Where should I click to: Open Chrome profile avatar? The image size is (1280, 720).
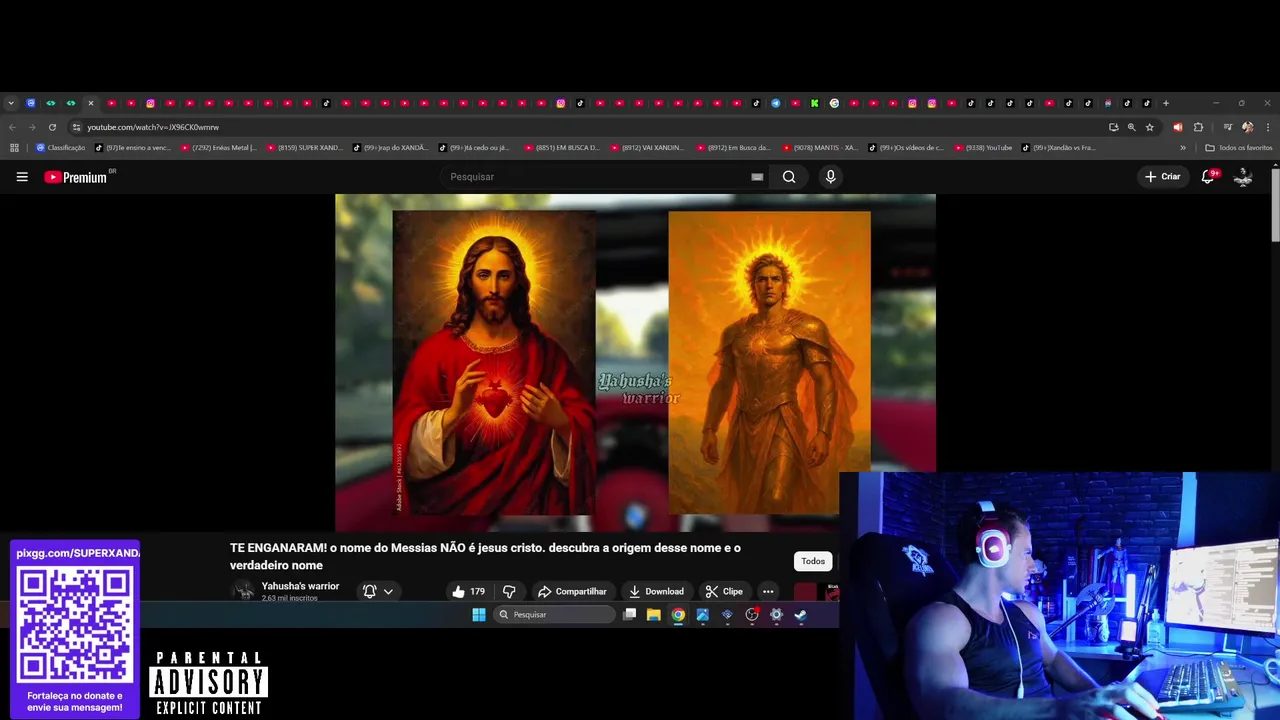click(1247, 127)
